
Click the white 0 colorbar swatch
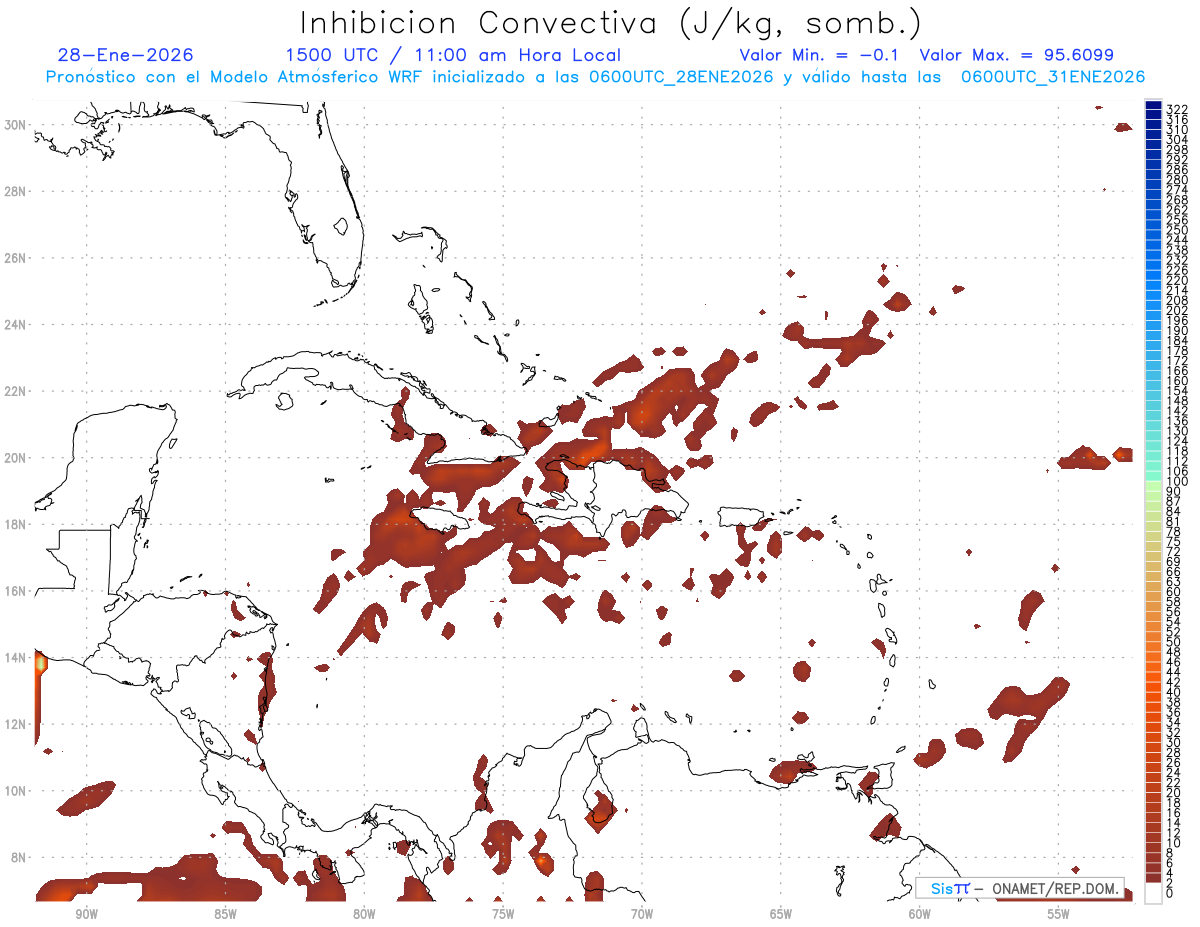click(x=1153, y=891)
